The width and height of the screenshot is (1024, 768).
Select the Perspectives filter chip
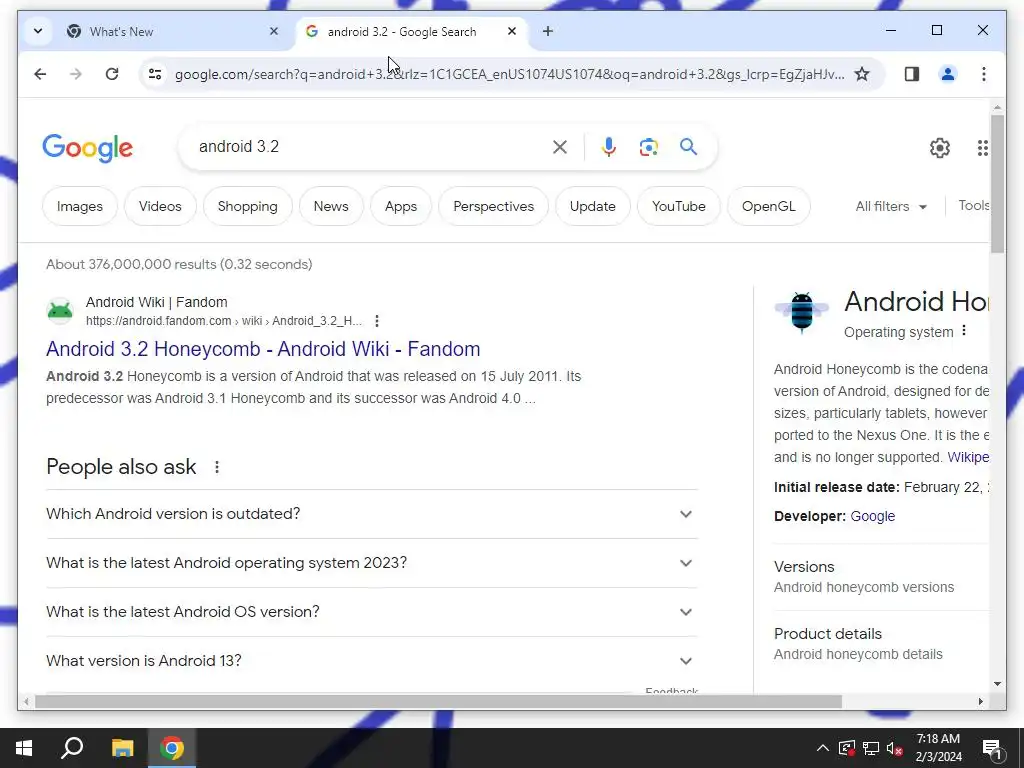pyautogui.click(x=494, y=206)
